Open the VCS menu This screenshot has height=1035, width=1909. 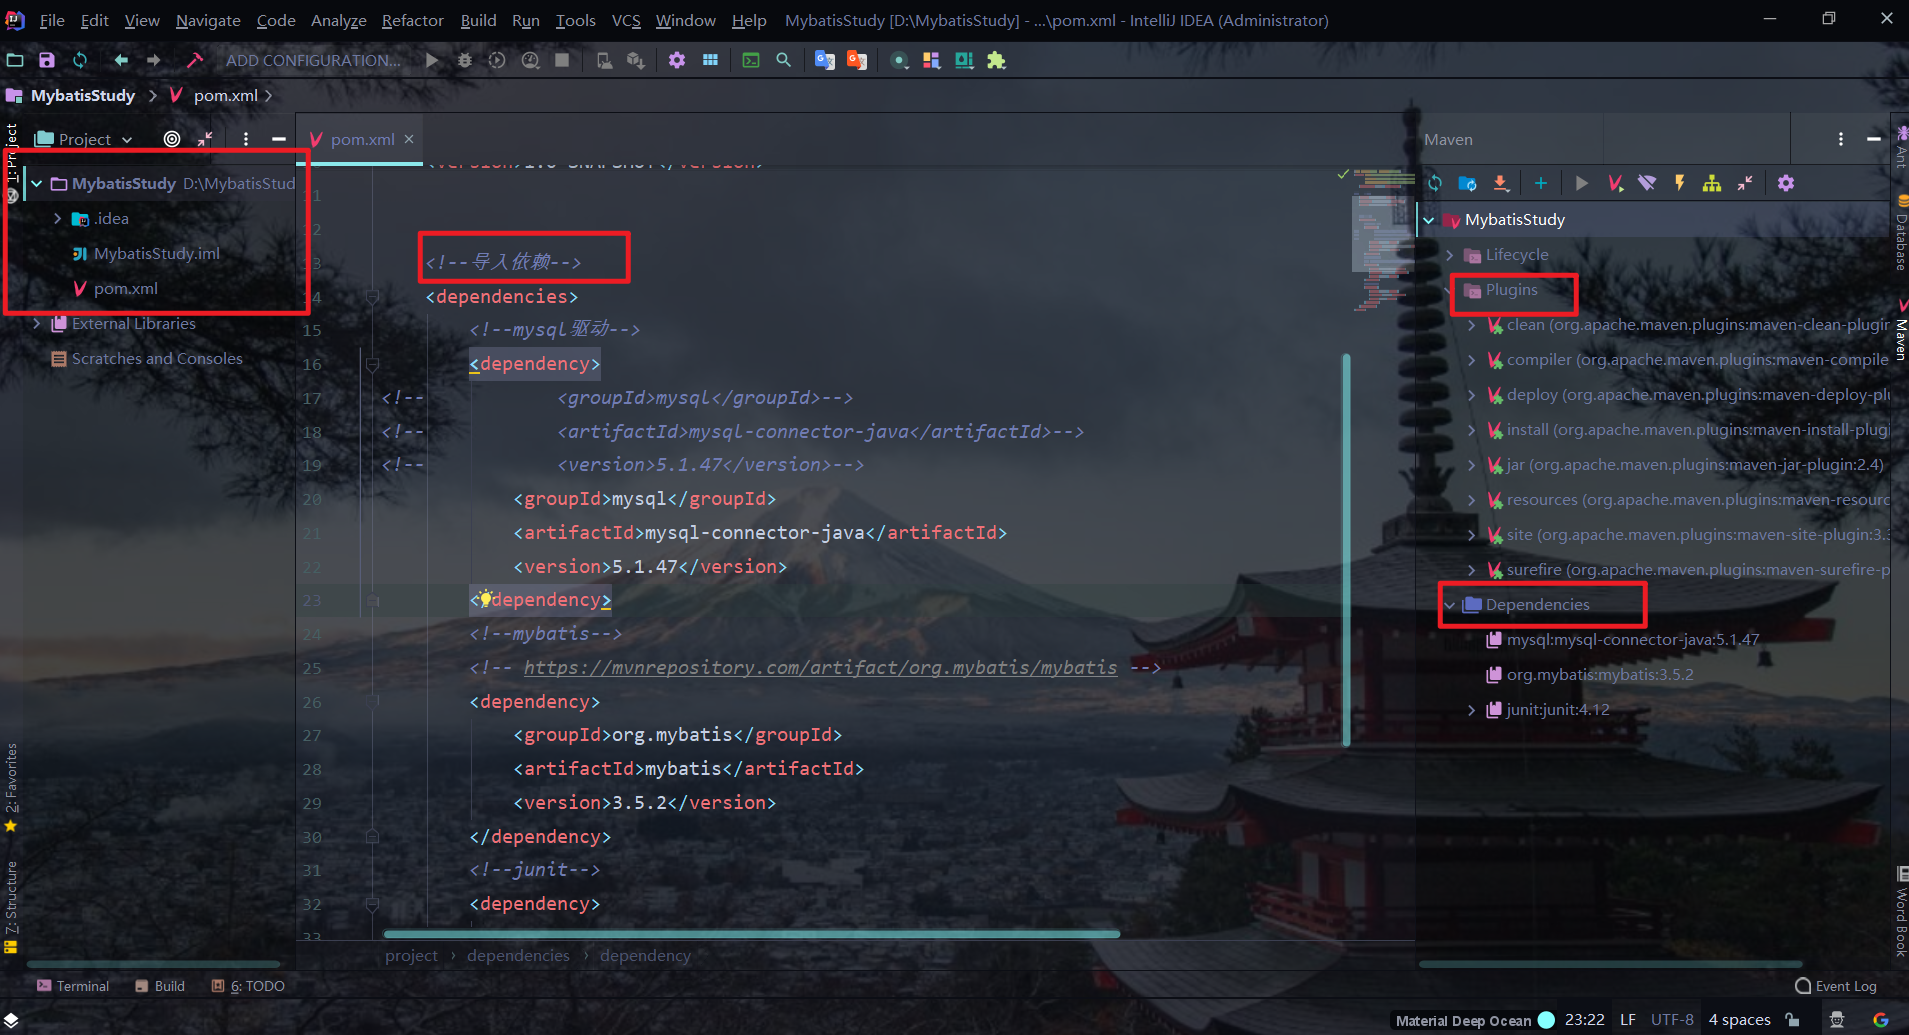point(626,20)
